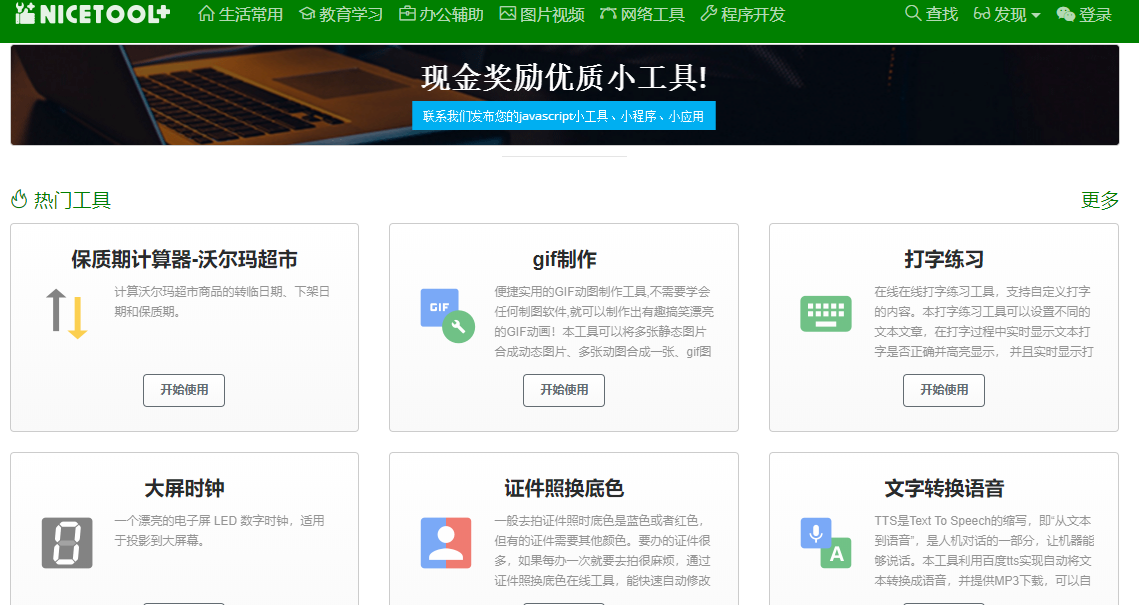The width and height of the screenshot is (1139, 605).
Task: Click the 文字转换语音 title
Action: click(944, 489)
